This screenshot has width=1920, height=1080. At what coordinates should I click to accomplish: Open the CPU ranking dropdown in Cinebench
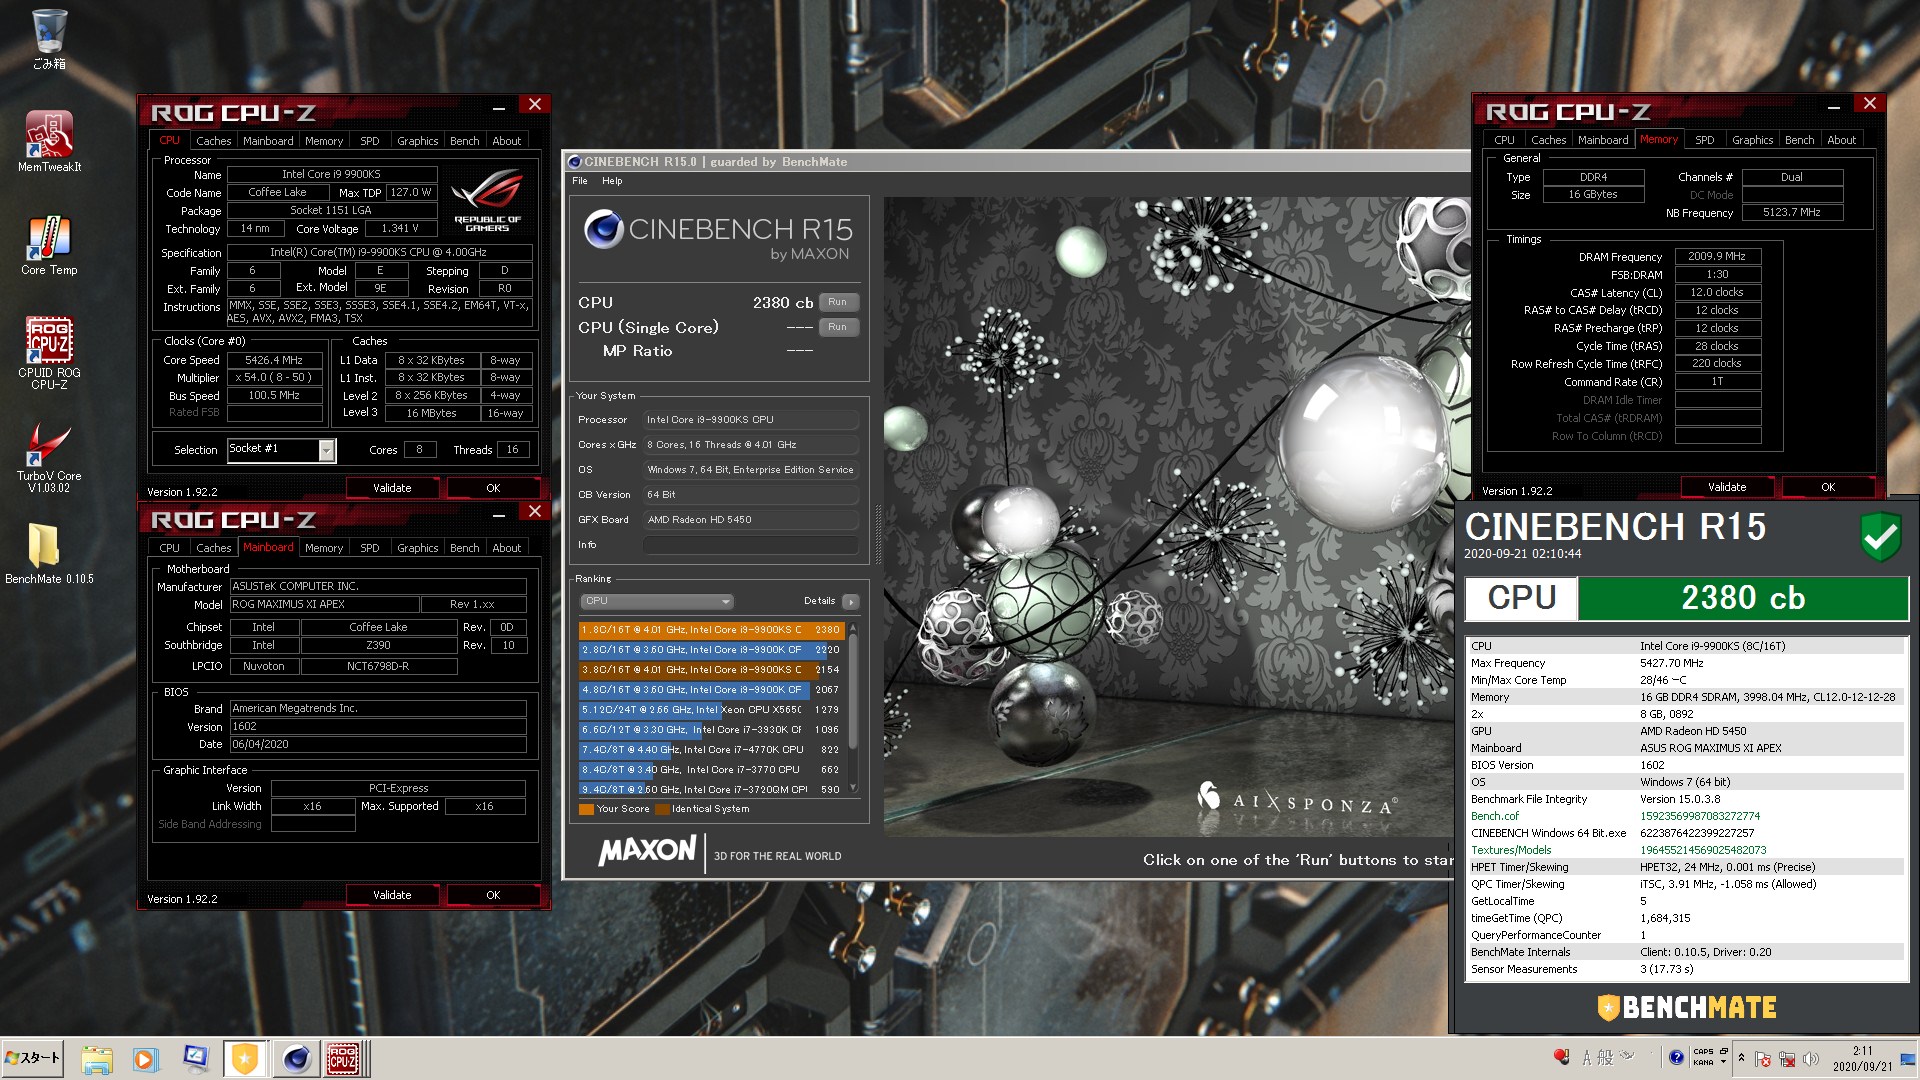coord(656,601)
